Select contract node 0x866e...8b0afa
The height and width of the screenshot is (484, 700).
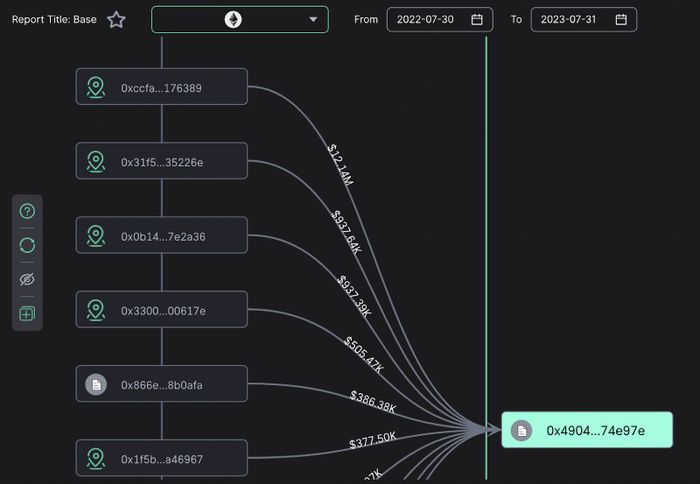(162, 384)
